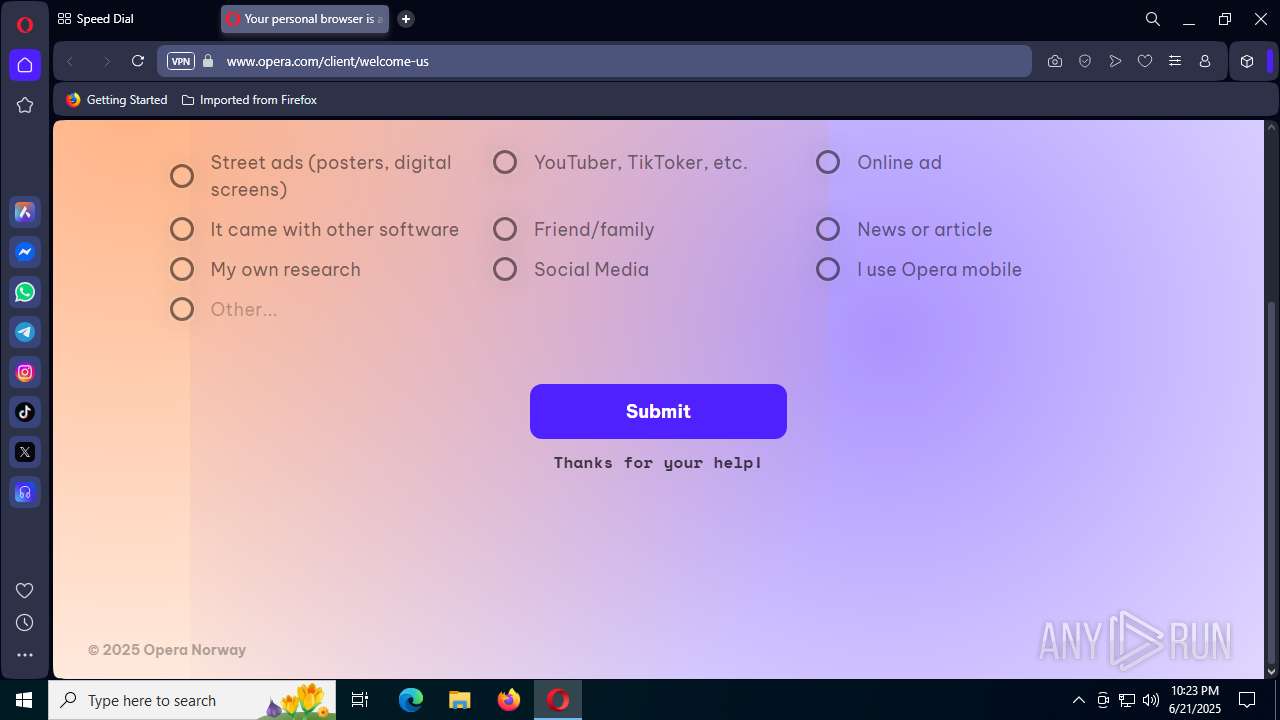This screenshot has height=720, width=1280.
Task: Go to the Speed Dial home icon in sidebar
Action: pyautogui.click(x=25, y=65)
